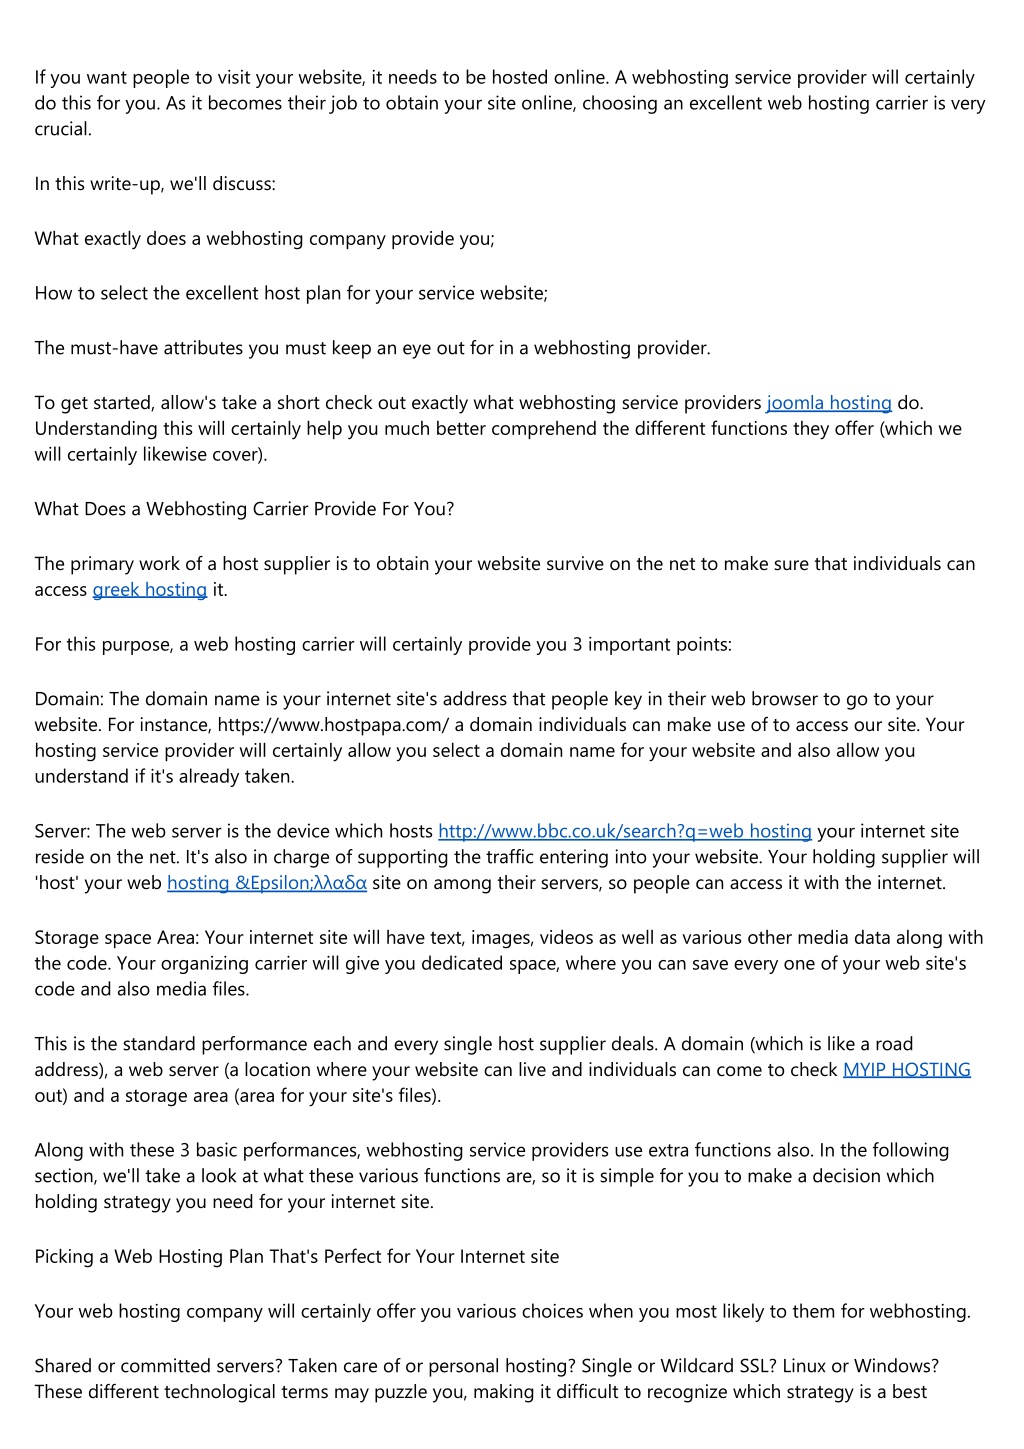This screenshot has width=1024, height=1449.
Task: Click the heading 'What Does a Webhosting Carrier Provide For You?'
Action: pyautogui.click(x=245, y=509)
